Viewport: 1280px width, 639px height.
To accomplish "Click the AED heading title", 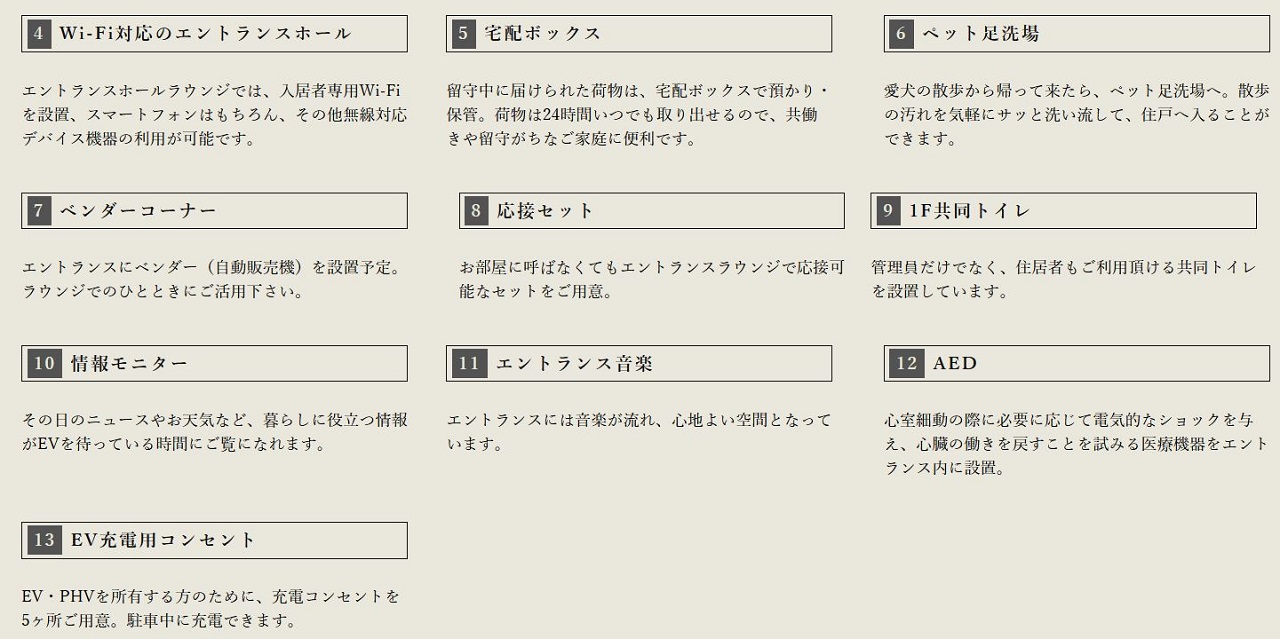I will [x=955, y=364].
